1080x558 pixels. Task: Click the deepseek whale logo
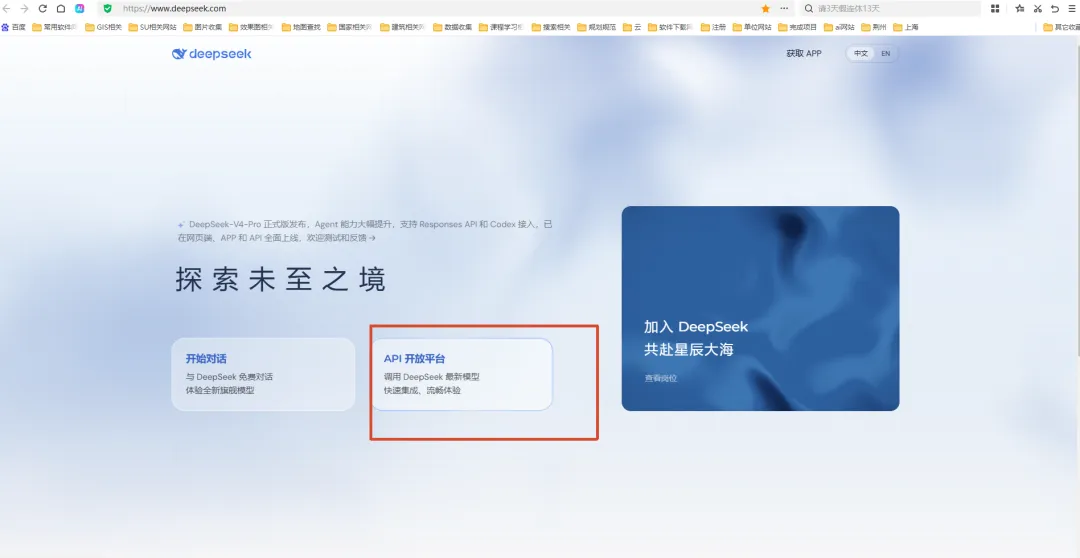click(211, 54)
